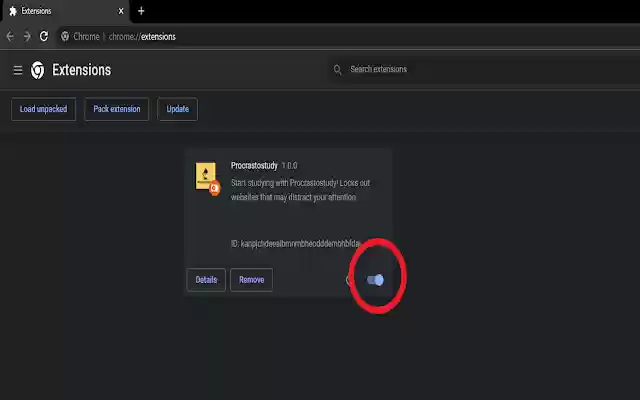The image size is (640, 400).
Task: Click the 'Start studying with Proctastostudy' description
Action: 300,190
